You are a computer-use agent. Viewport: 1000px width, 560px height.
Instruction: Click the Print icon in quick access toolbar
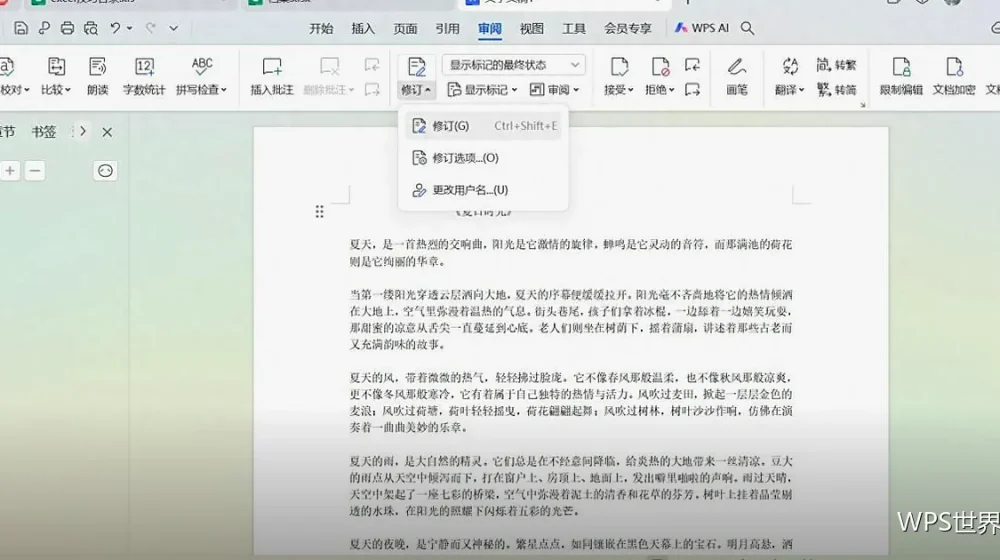pyautogui.click(x=67, y=28)
